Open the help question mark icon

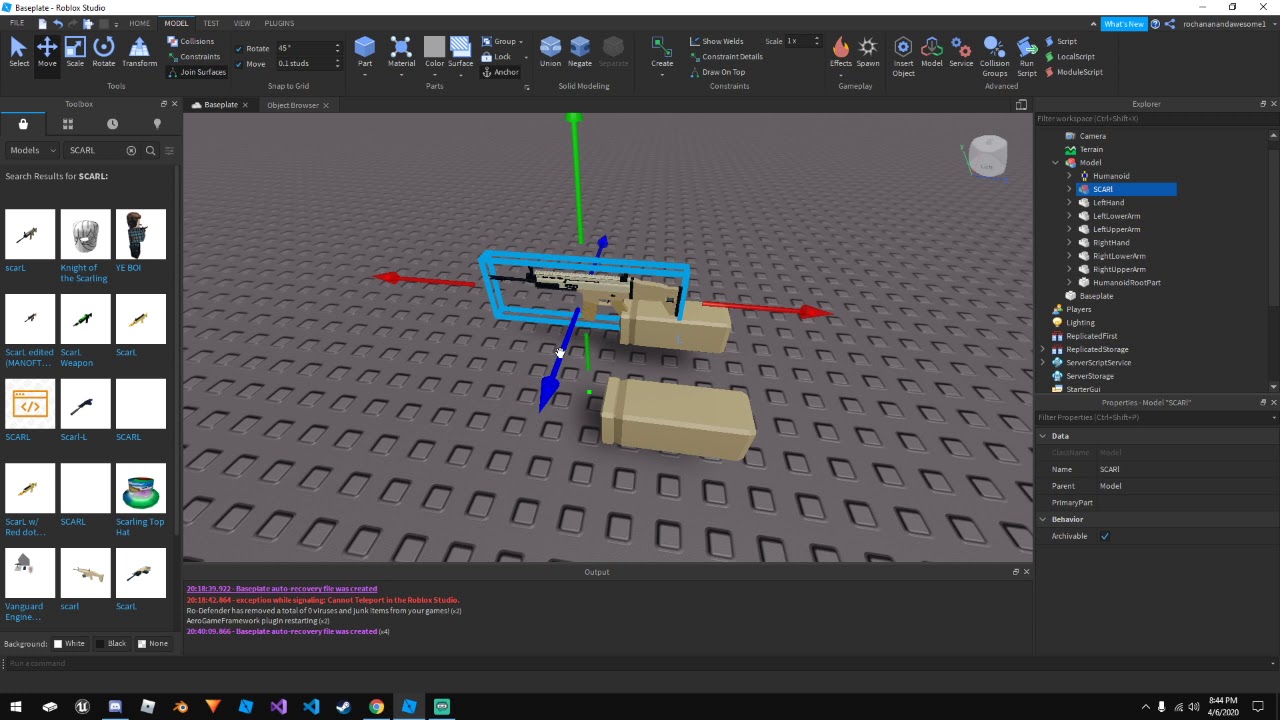[x=1155, y=24]
